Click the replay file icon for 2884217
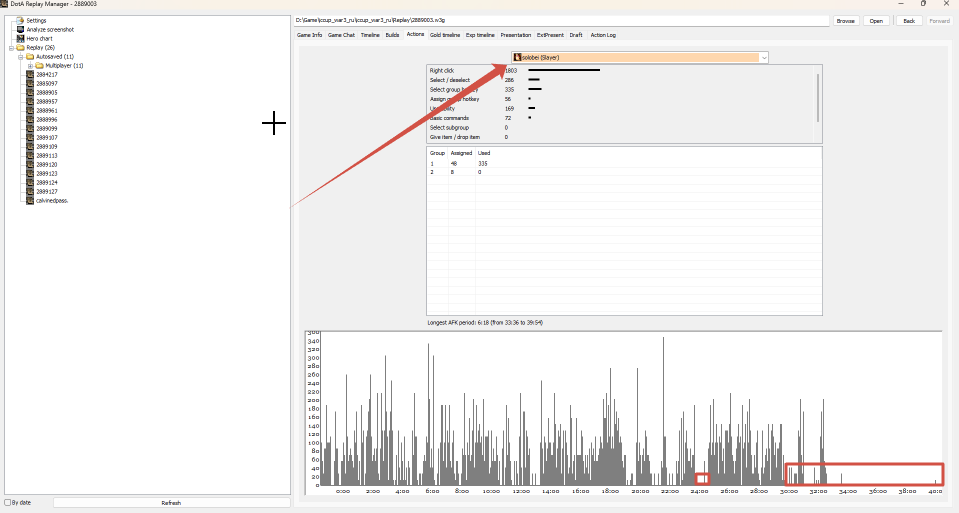Screen dimensions: 959x513 click(x=30, y=75)
